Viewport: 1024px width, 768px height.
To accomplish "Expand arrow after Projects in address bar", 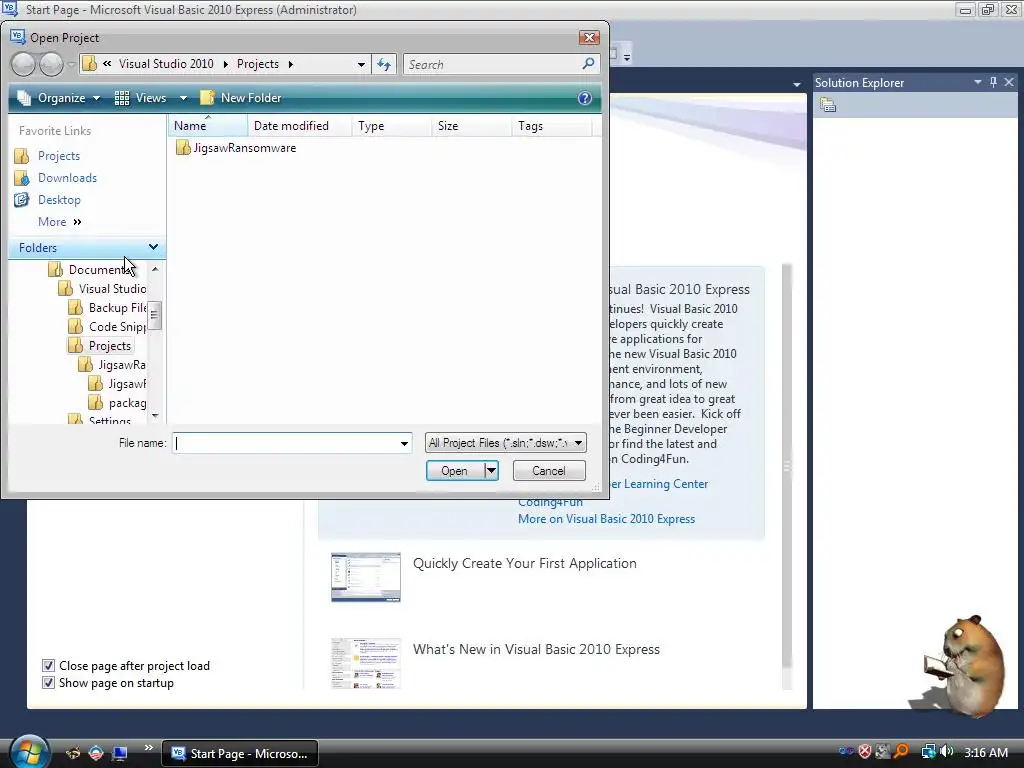I will 291,64.
